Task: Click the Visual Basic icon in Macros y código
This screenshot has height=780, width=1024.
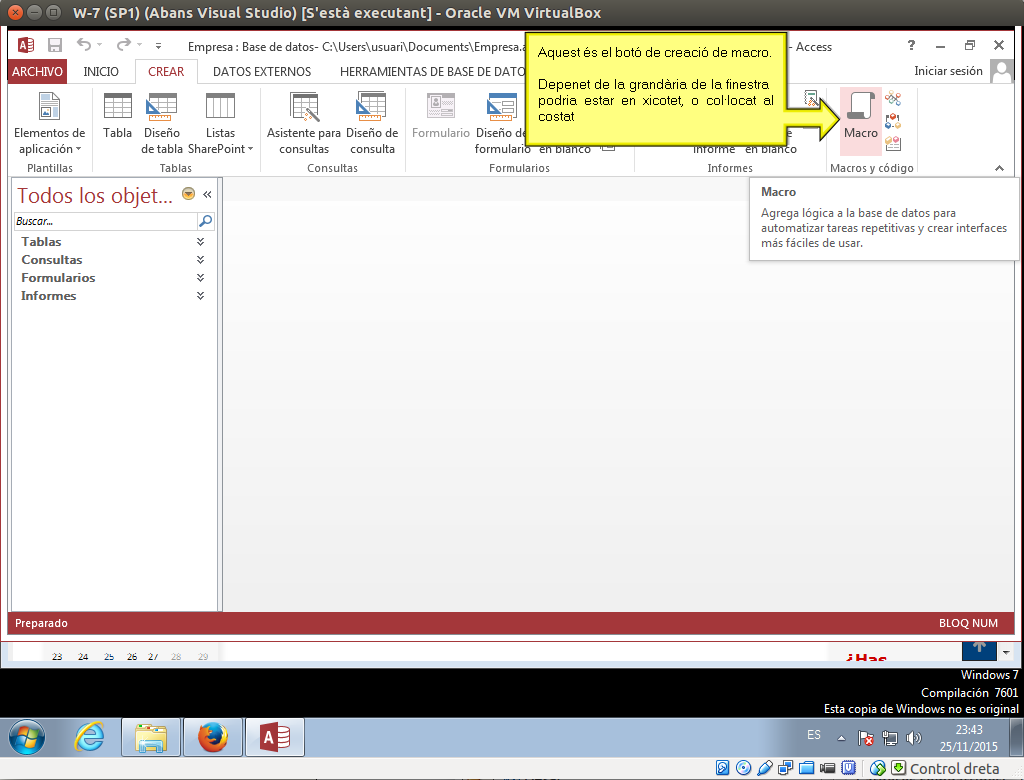Action: 893,143
